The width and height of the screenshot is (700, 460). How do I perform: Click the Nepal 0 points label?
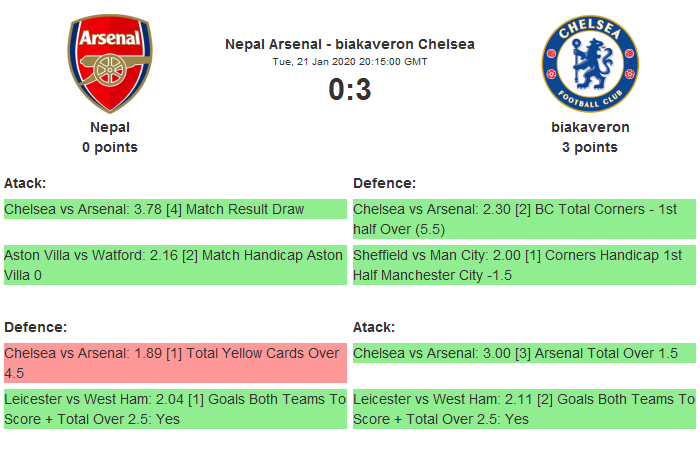point(110,147)
